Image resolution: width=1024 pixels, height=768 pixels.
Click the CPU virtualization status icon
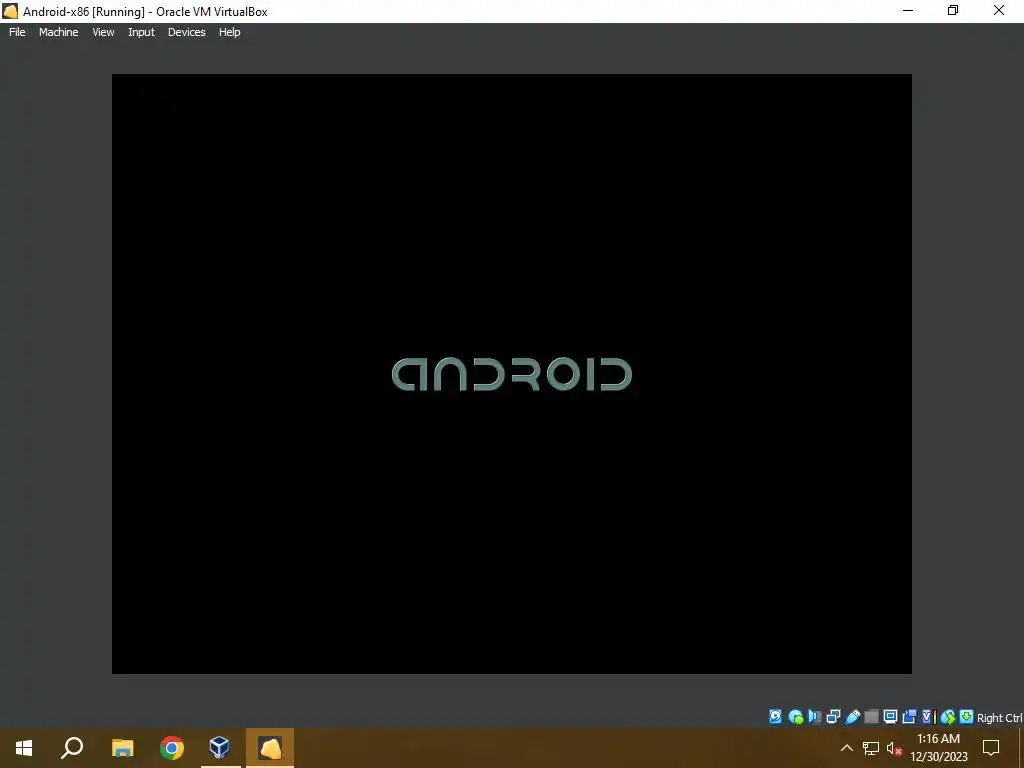[x=928, y=717]
